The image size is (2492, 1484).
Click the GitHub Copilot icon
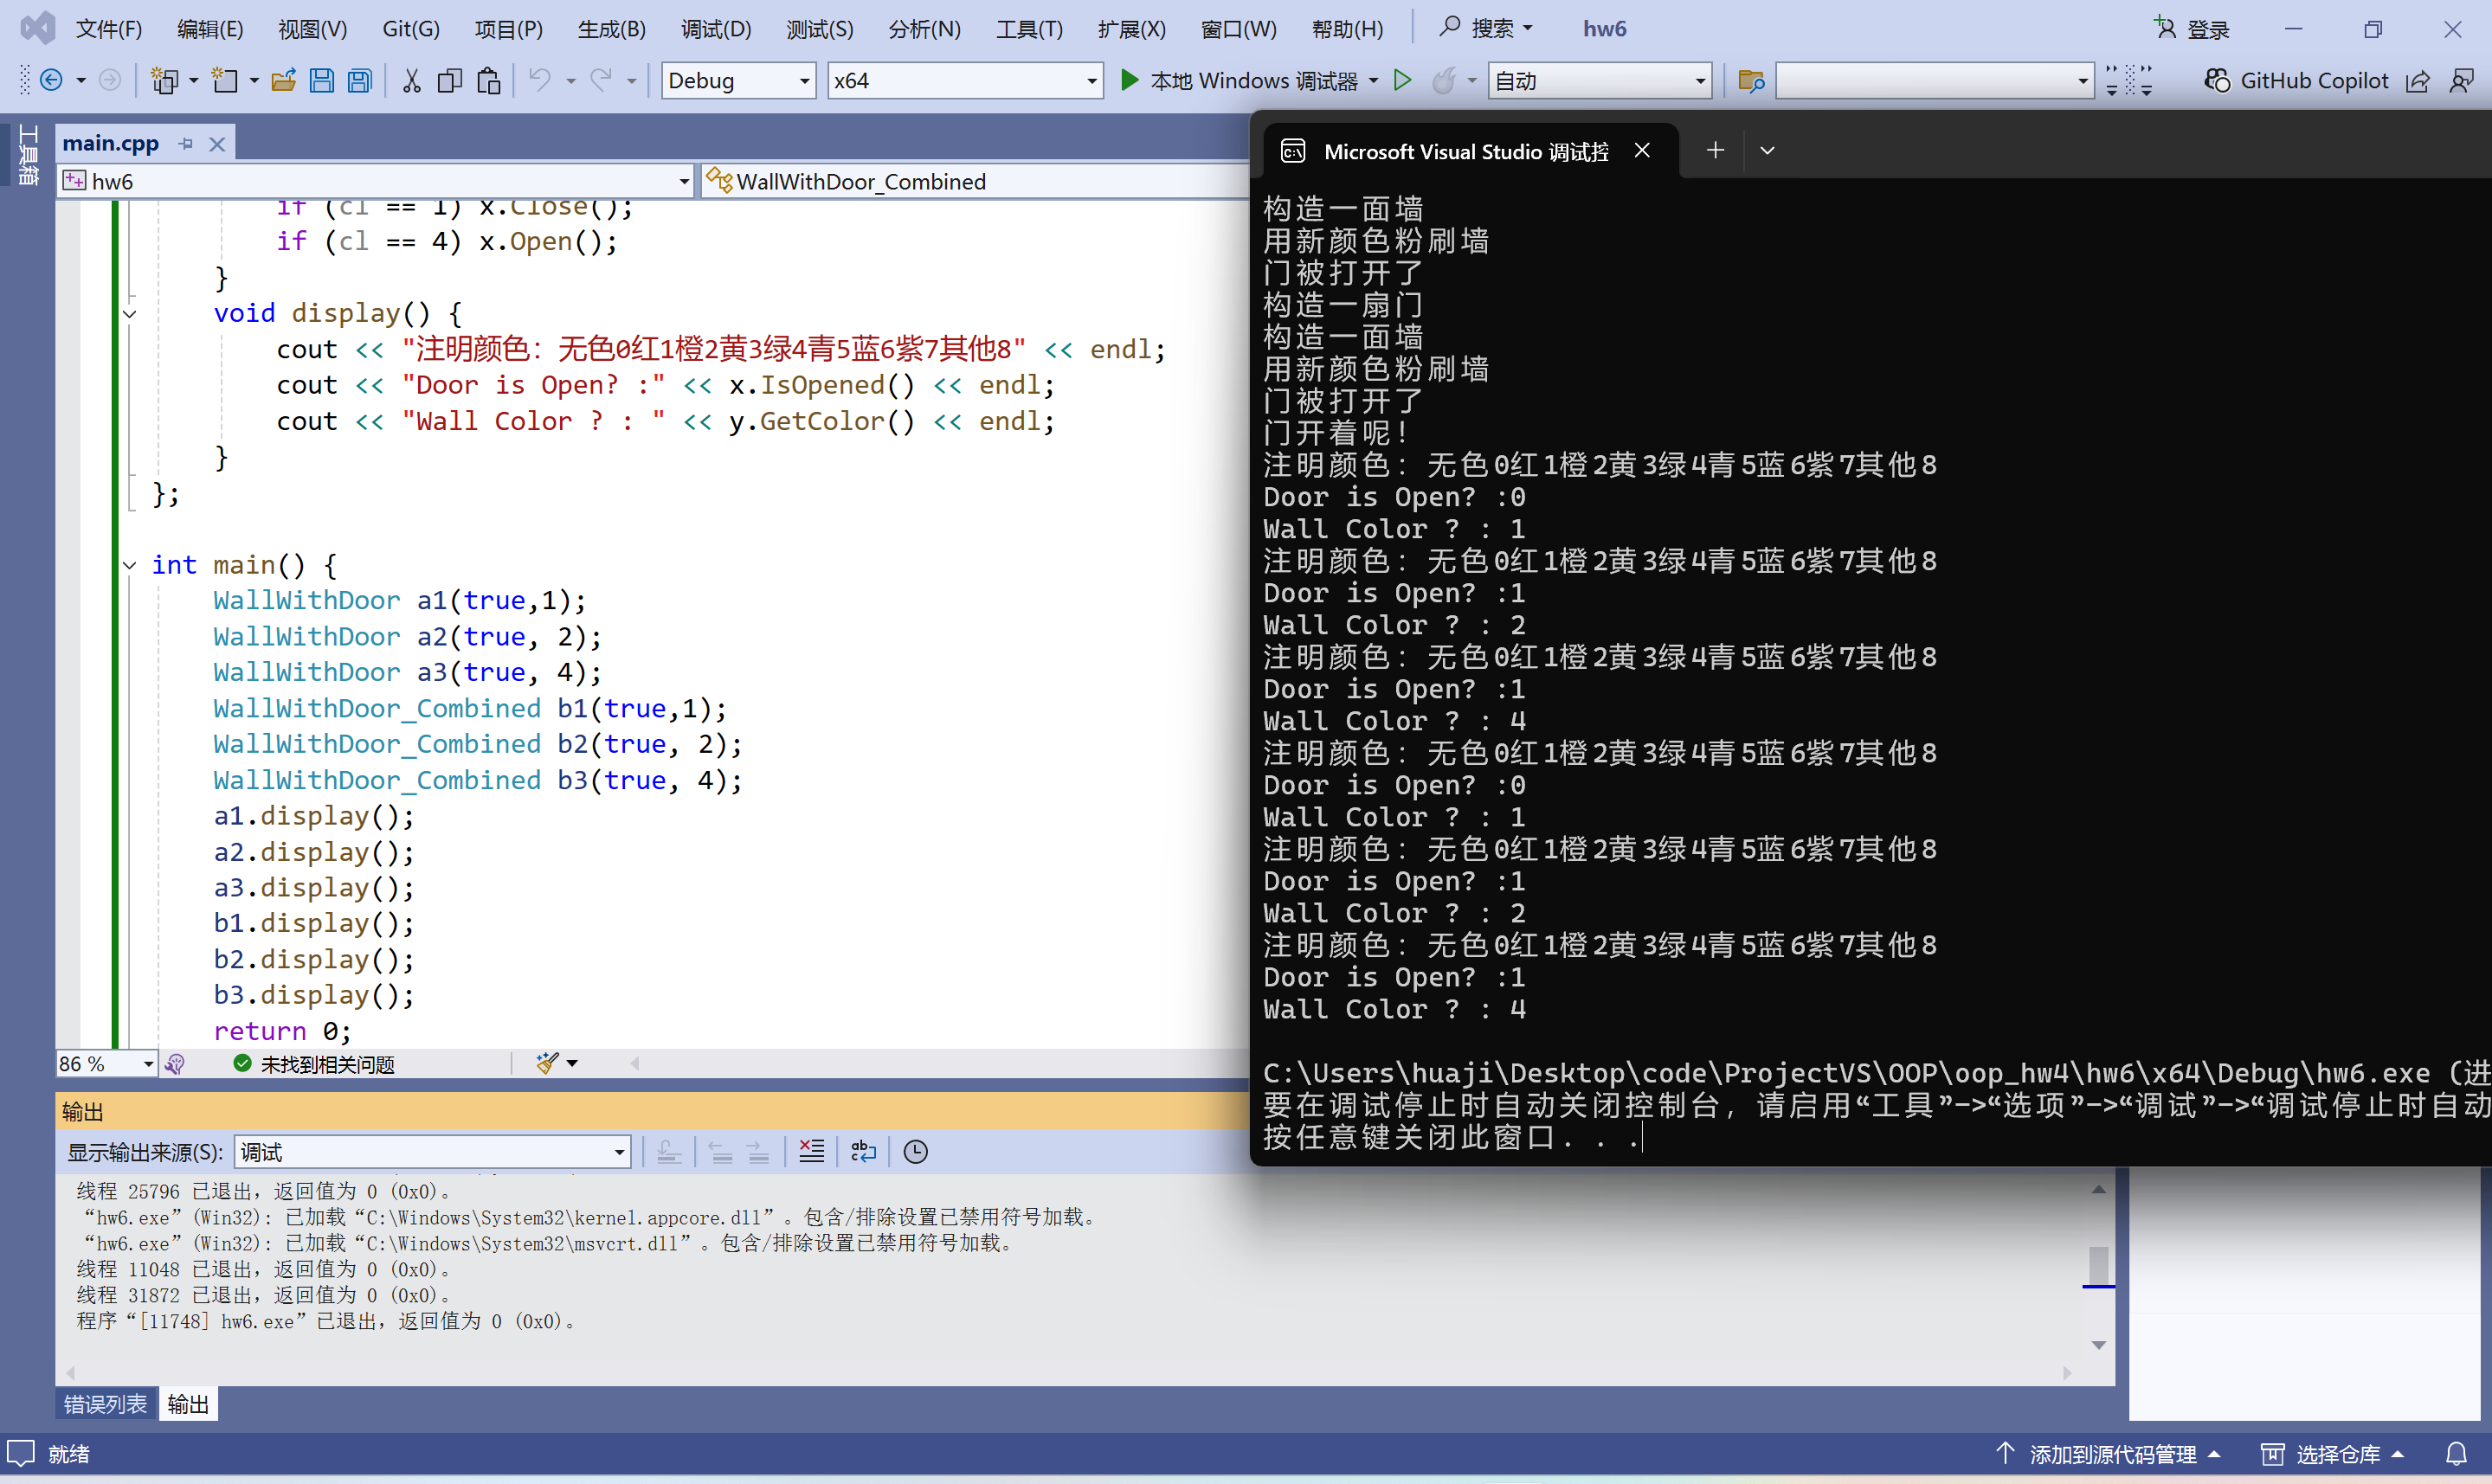pos(2217,81)
